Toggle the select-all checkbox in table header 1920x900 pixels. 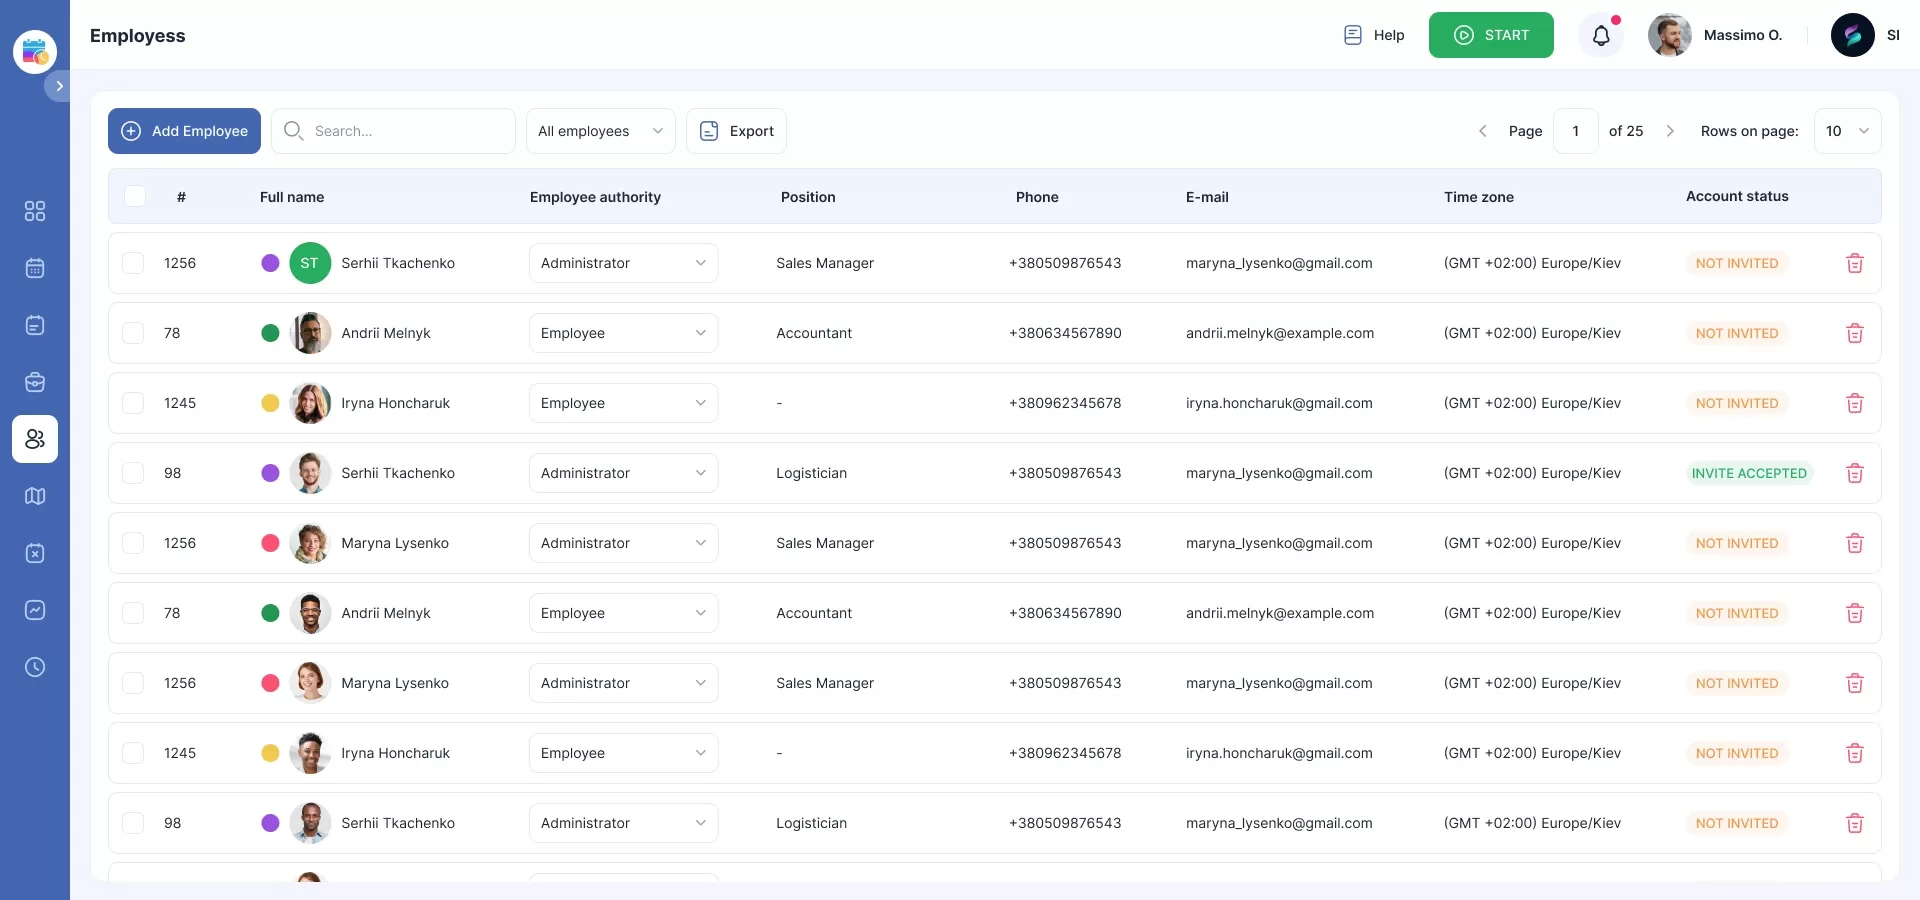click(x=135, y=196)
